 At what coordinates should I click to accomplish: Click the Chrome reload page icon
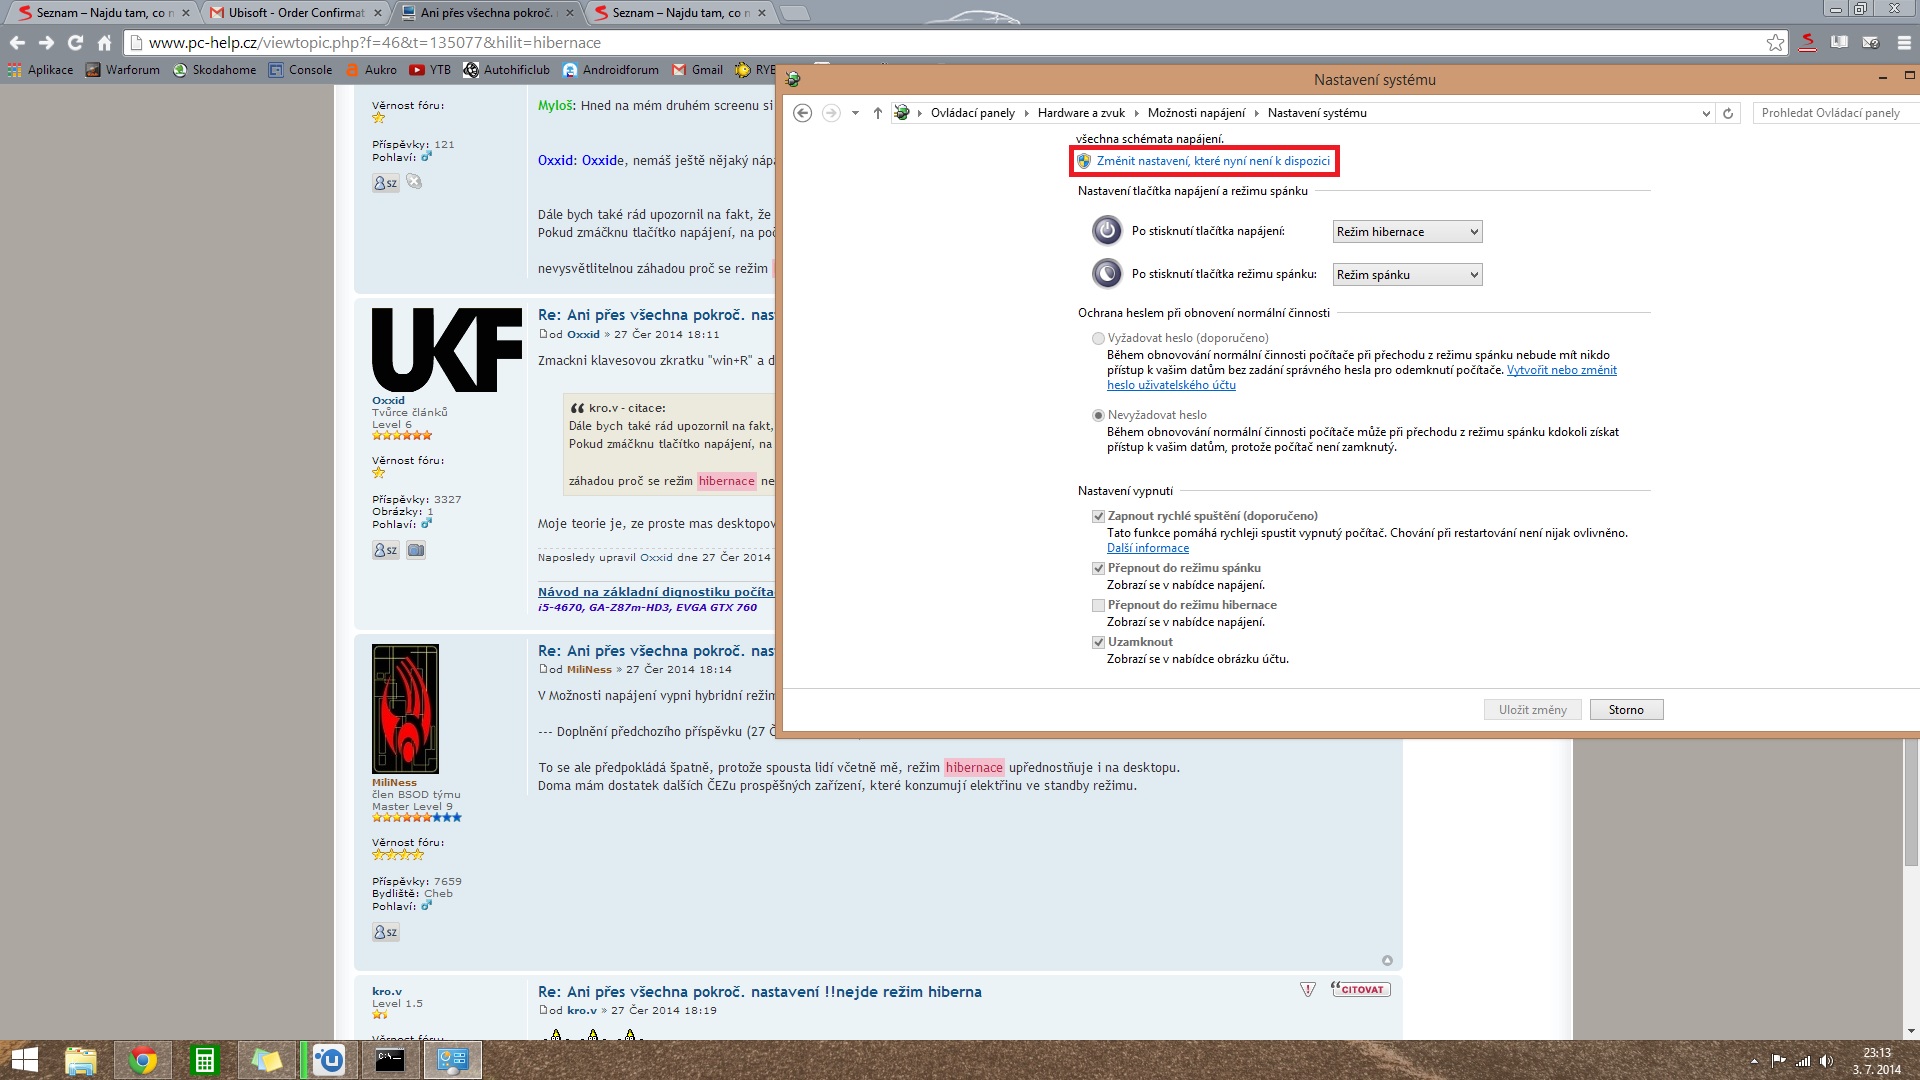point(75,43)
